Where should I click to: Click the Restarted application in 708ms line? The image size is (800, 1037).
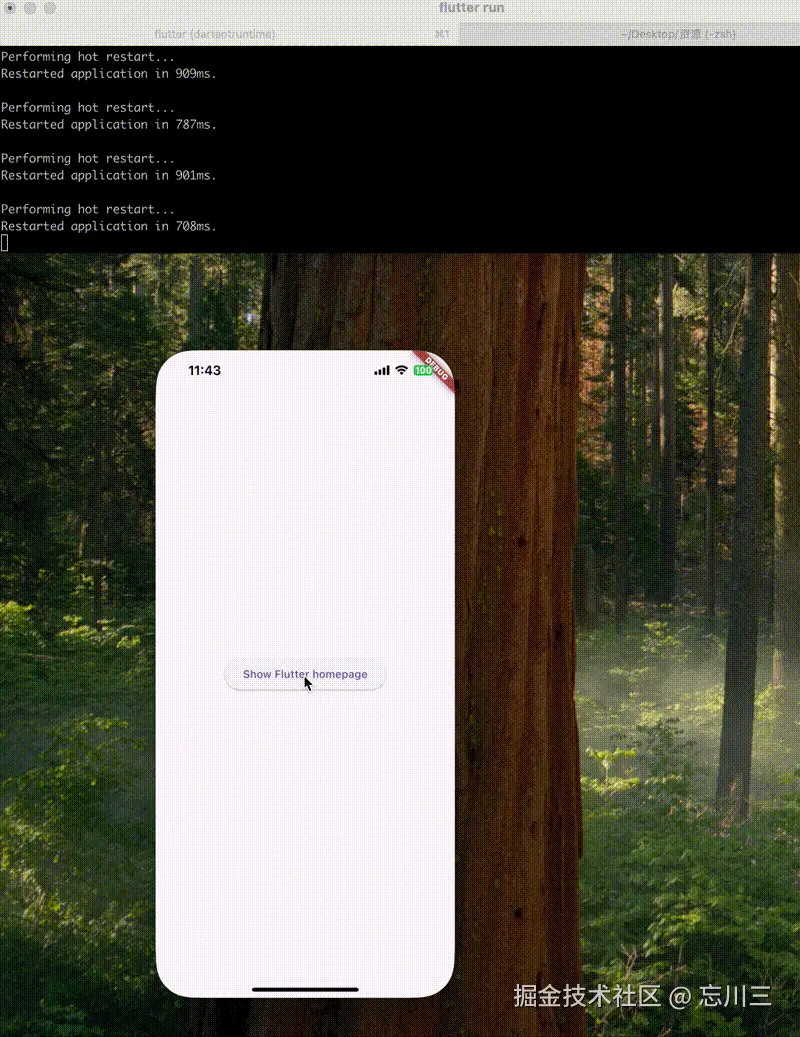click(x=108, y=226)
